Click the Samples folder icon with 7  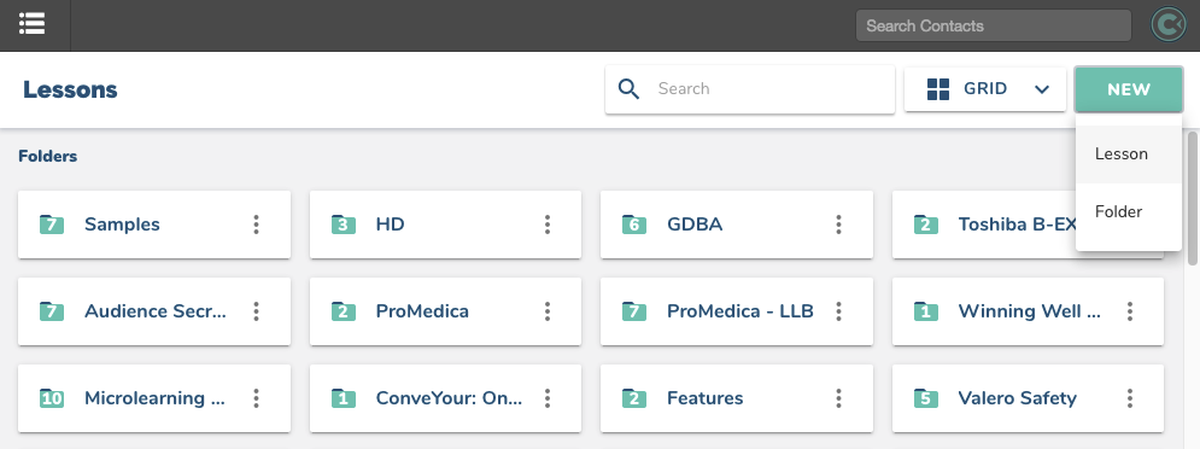52,225
